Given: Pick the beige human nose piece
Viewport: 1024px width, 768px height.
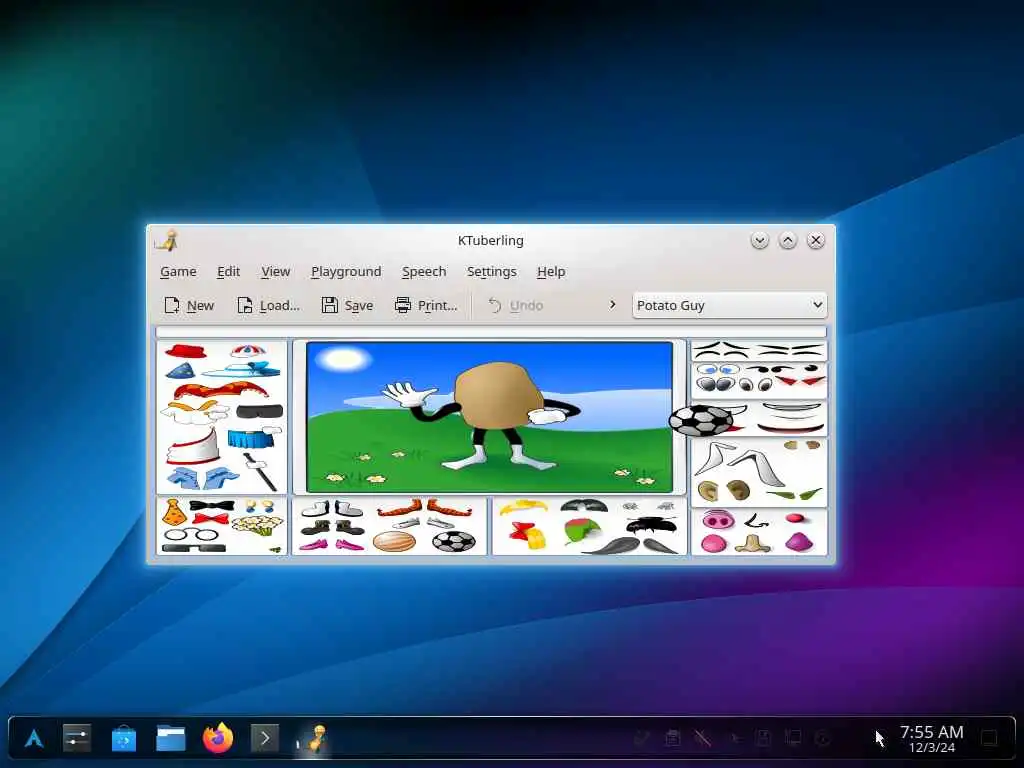Looking at the screenshot, I should coord(753,543).
